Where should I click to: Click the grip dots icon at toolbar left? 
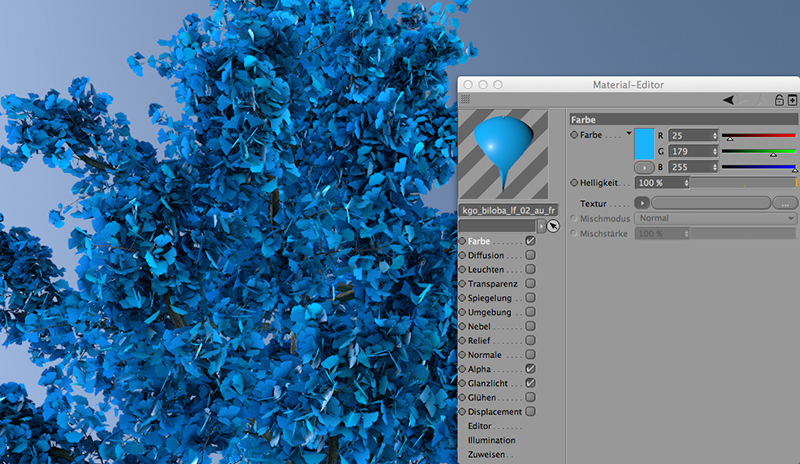(465, 100)
